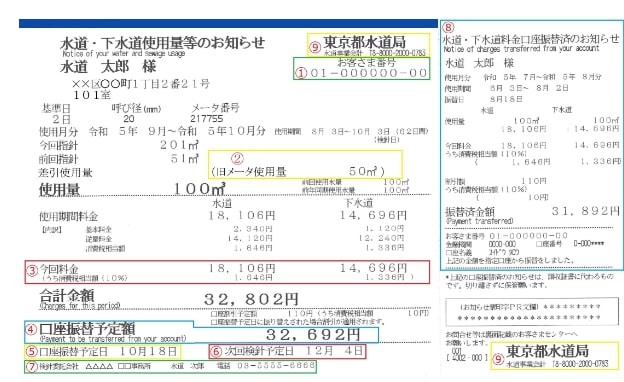Select the address line ××区○○町1丁目2番21号
Image resolution: width=624 pixels, height=382 pixels.
(140, 84)
